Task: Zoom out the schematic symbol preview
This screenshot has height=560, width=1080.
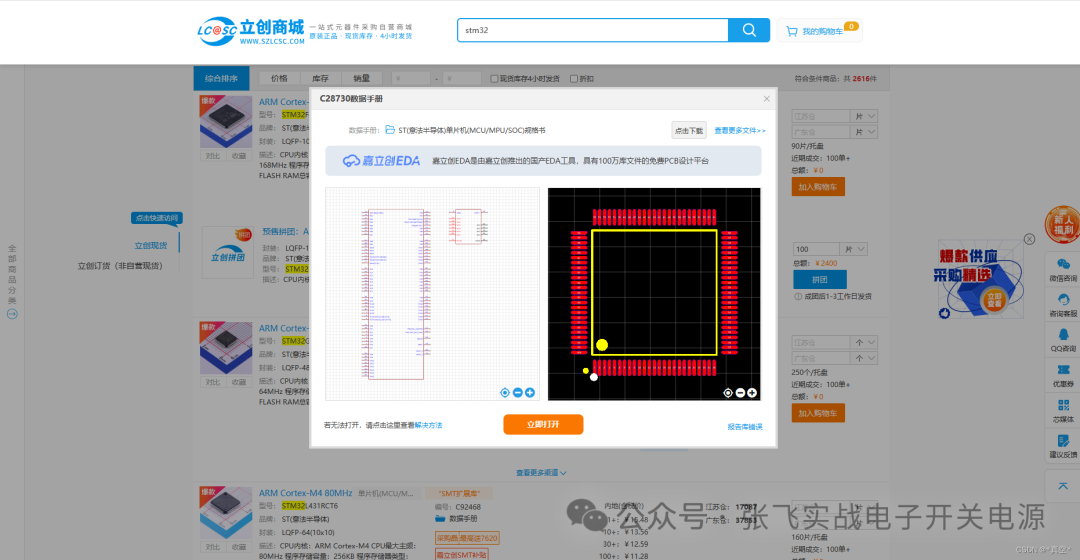Action: (518, 393)
